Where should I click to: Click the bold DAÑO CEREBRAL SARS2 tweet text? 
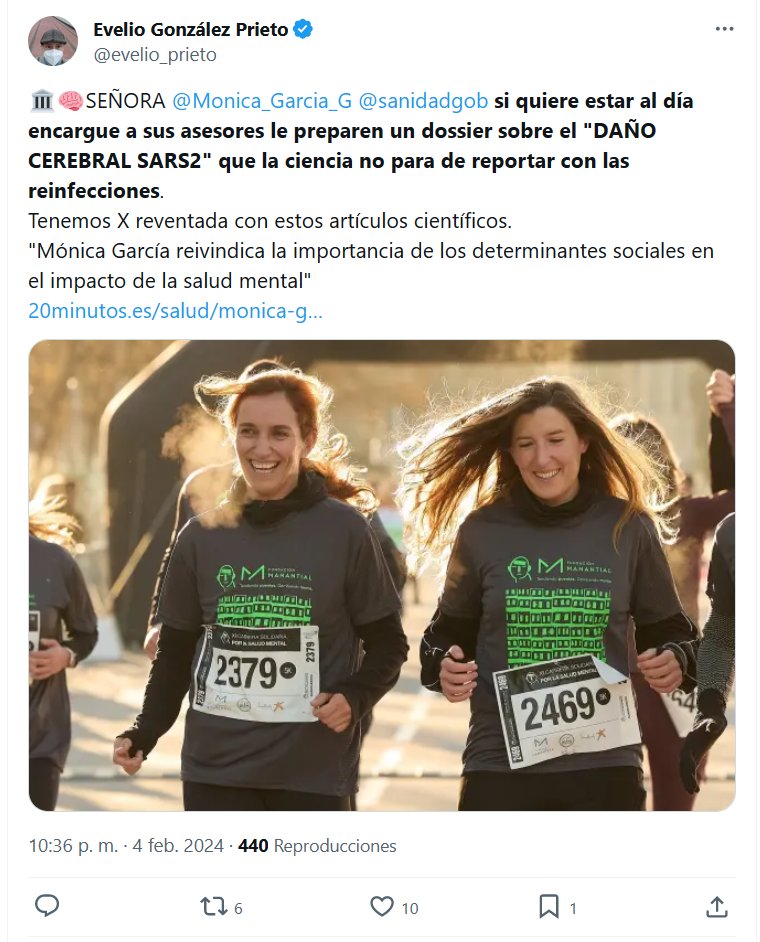342,146
